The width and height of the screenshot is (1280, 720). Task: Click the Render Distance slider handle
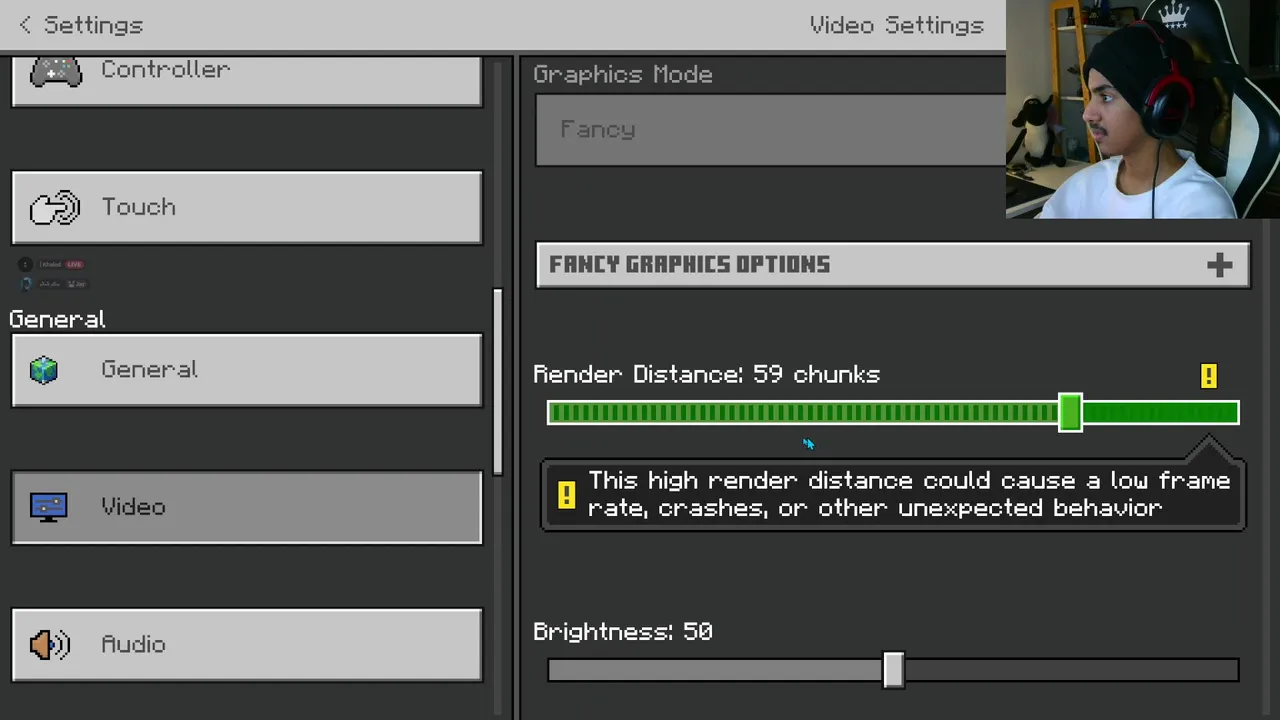1070,413
